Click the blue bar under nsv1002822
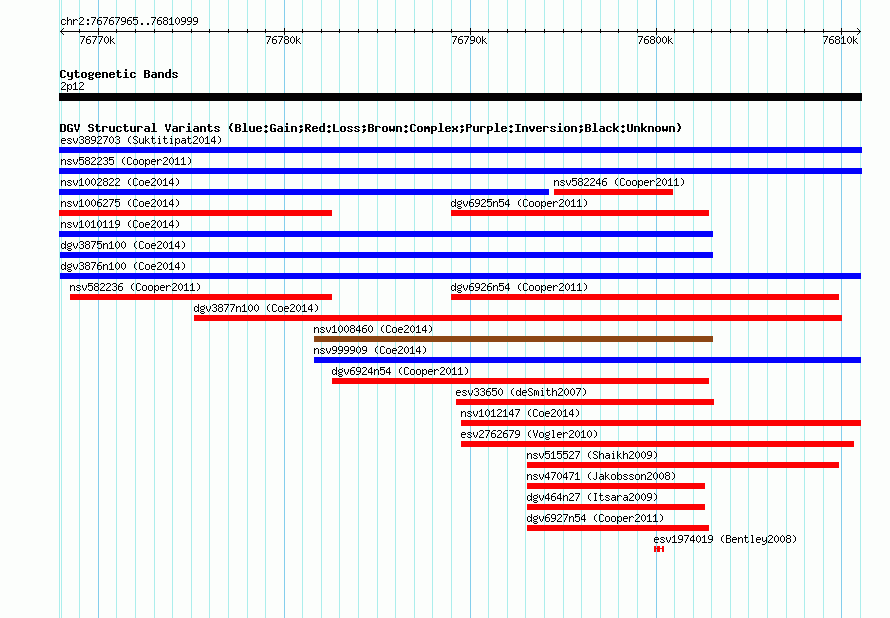 (x=304, y=192)
